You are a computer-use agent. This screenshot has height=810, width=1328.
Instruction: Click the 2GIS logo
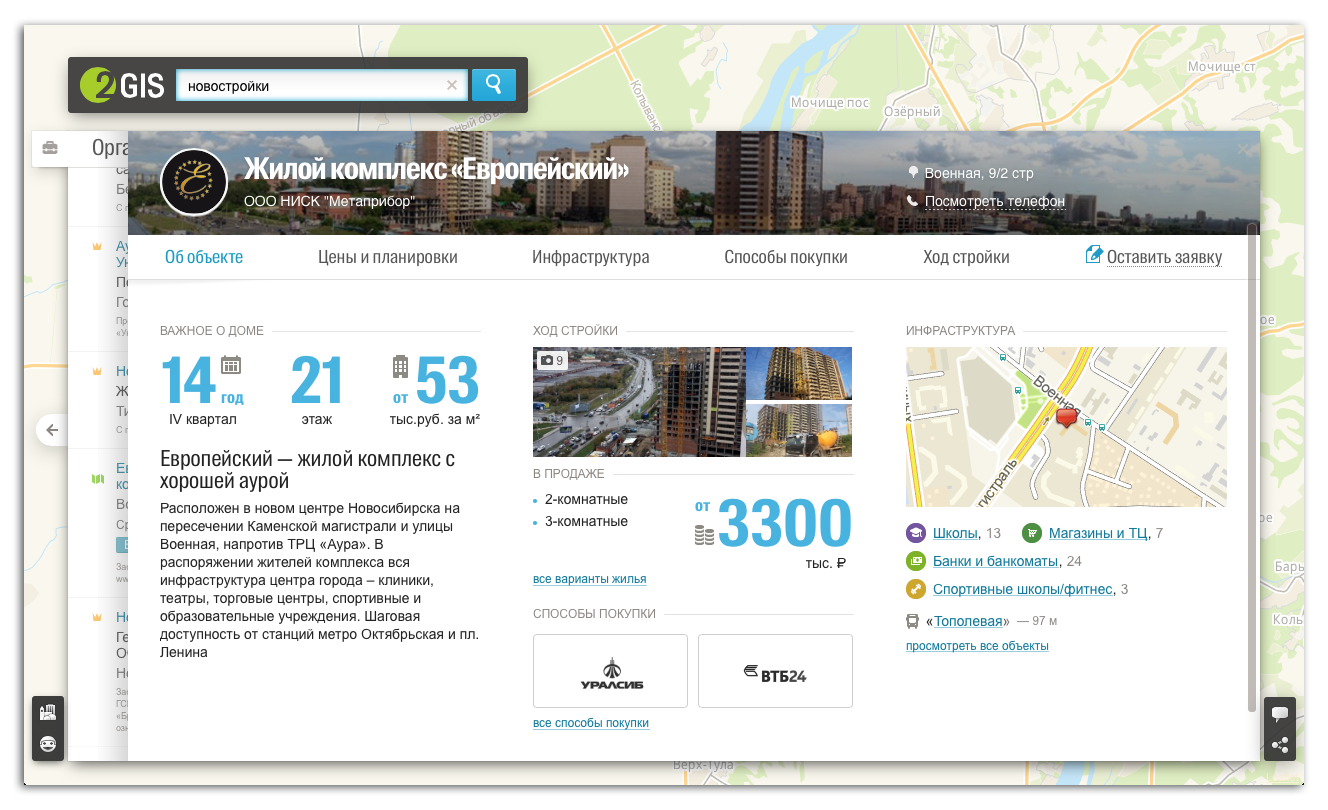click(x=122, y=85)
